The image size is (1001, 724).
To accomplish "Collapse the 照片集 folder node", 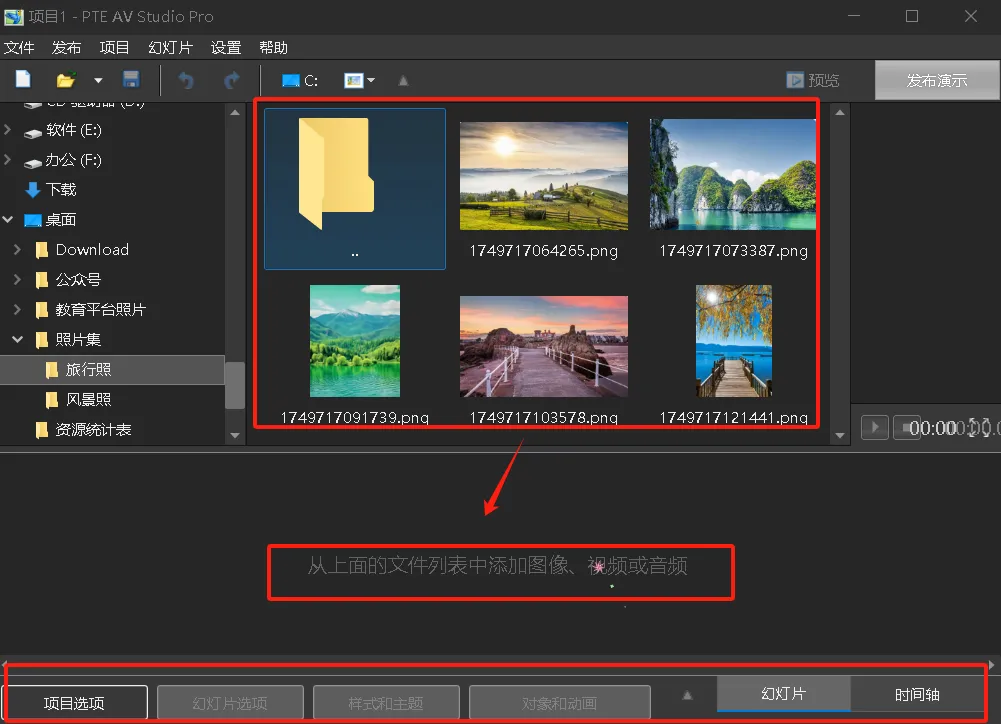I will [17, 340].
